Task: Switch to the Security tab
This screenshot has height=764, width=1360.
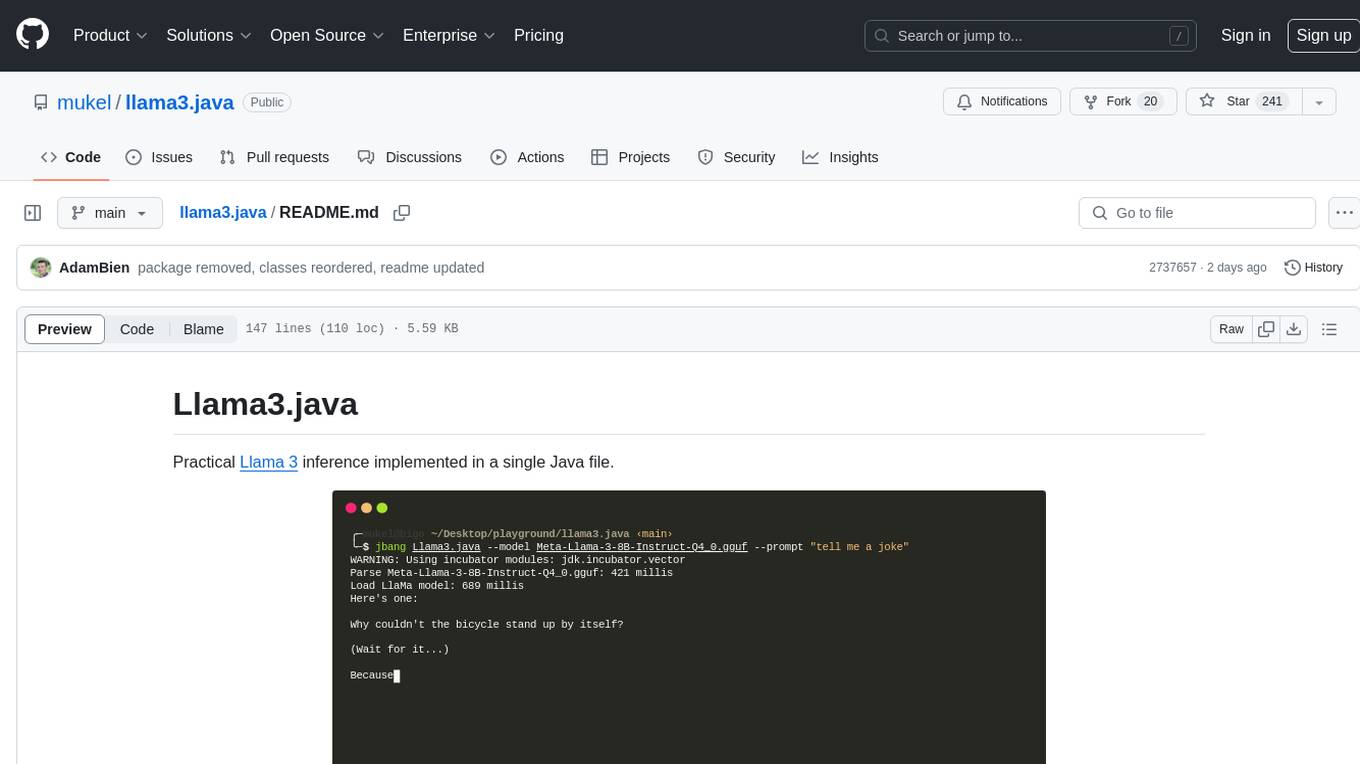Action: [736, 157]
